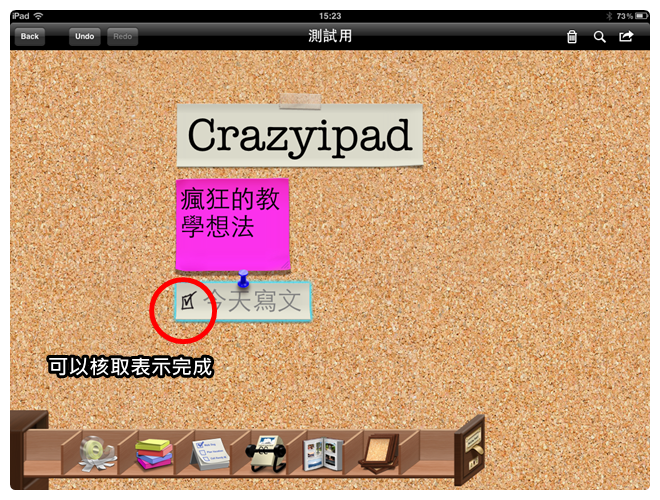Toggle the checkbox on the todo note

tap(188, 301)
